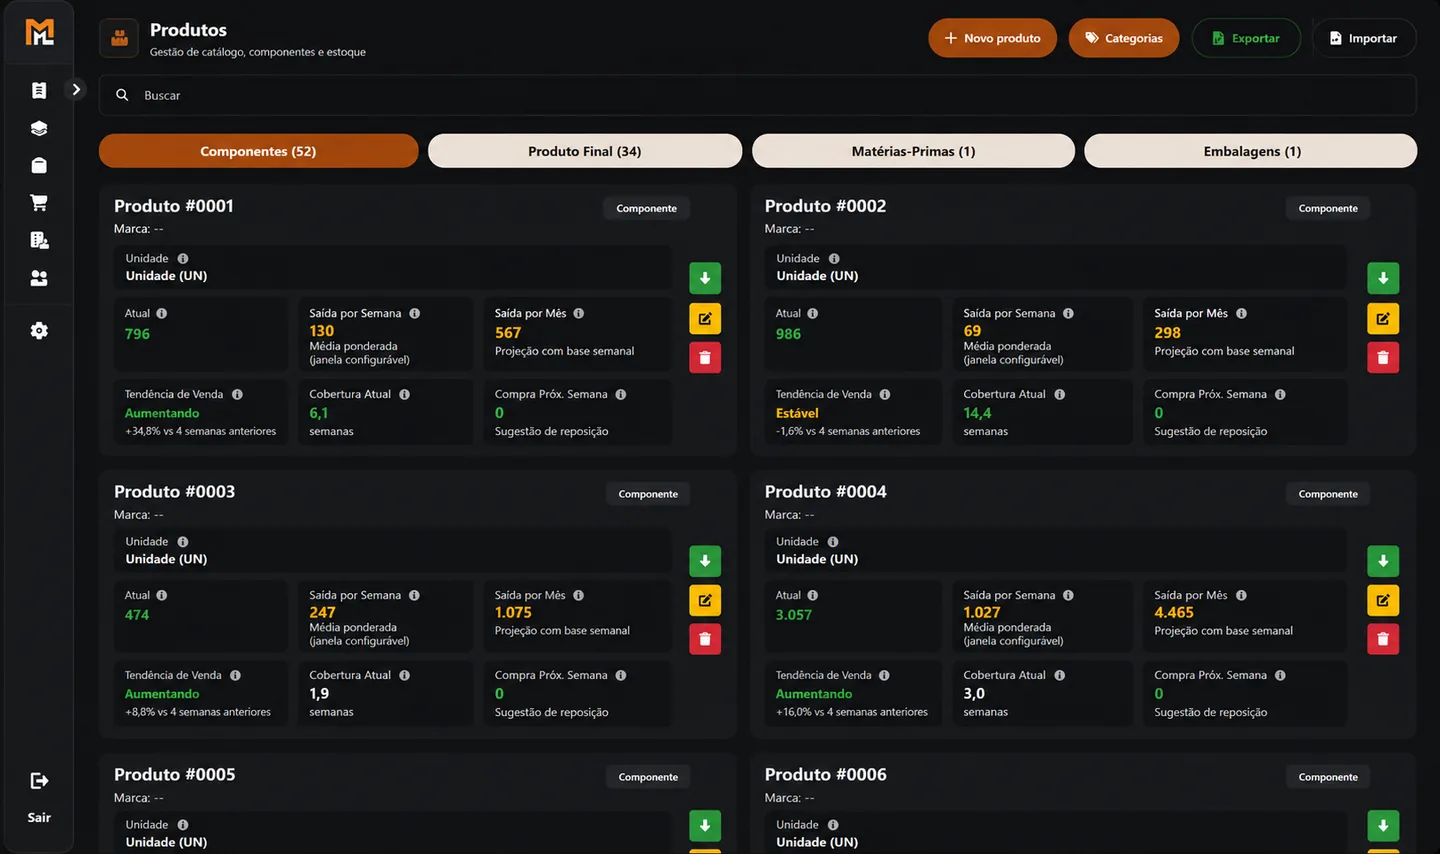1440x854 pixels.
Task: Expand the sidebar with the chevron arrow
Action: point(76,89)
